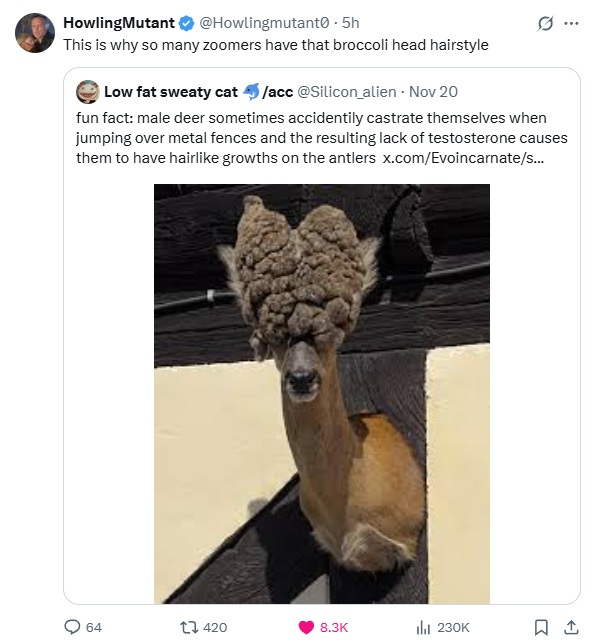This screenshot has width=595, height=643.
Task: Click the Grok explain-post icon
Action: point(545,24)
